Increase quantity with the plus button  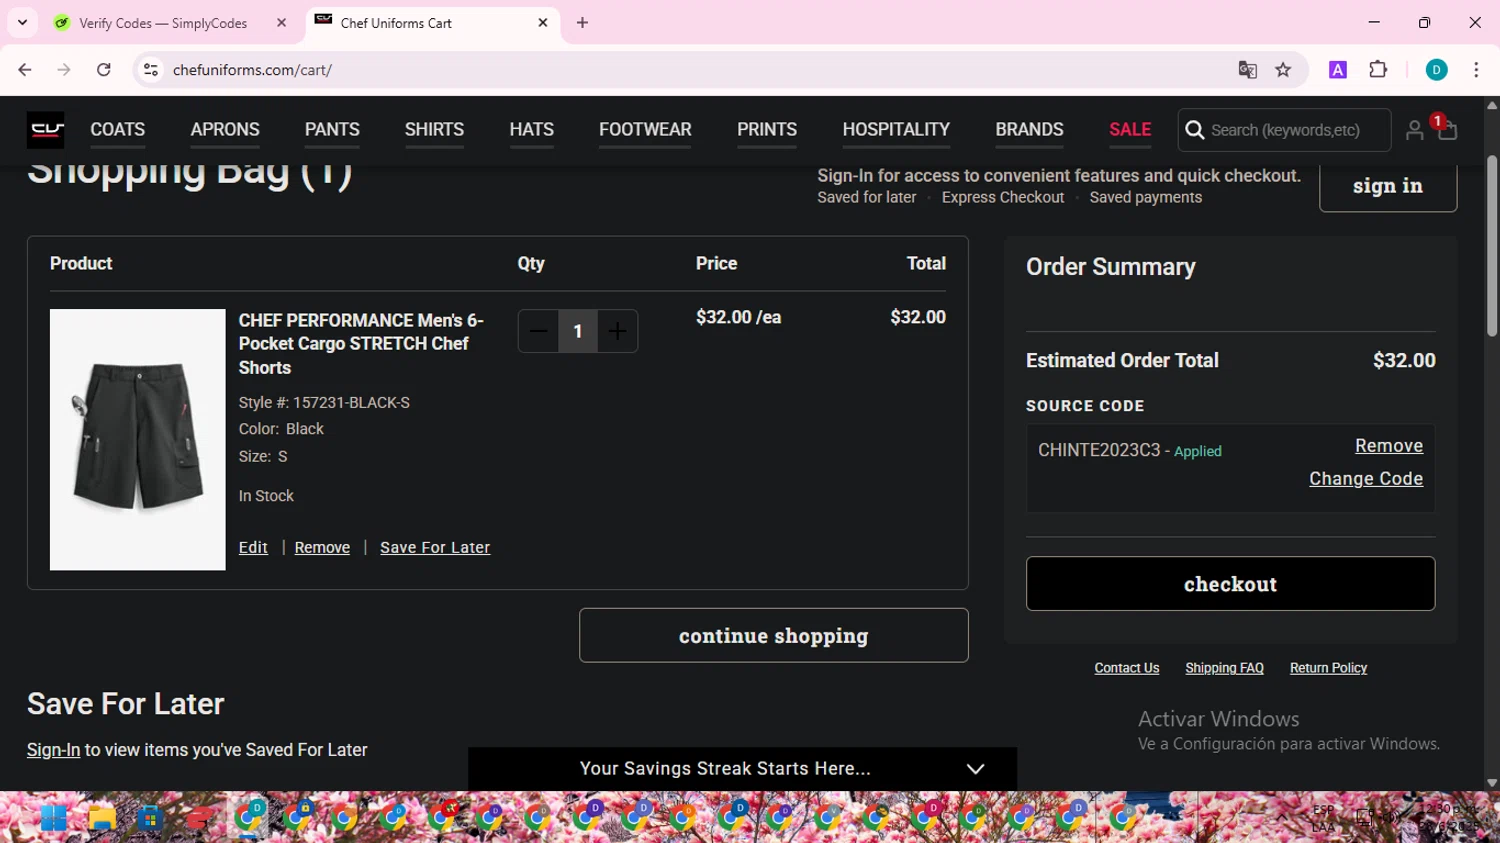(617, 331)
